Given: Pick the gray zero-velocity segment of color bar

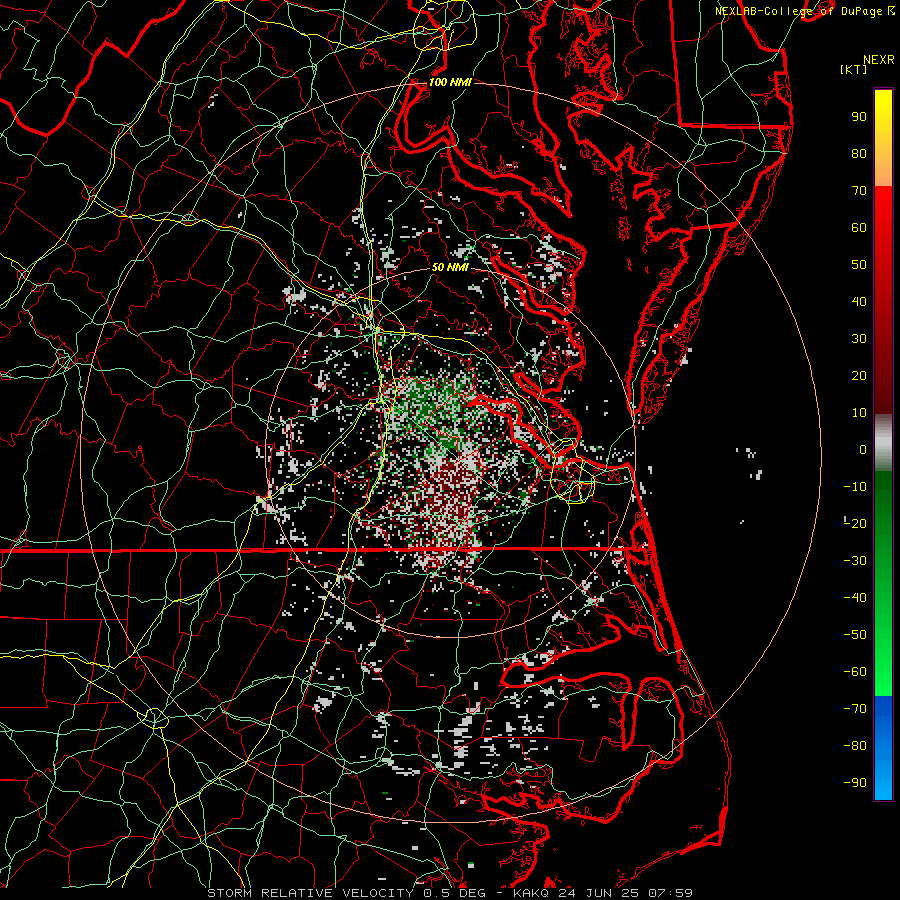Looking at the screenshot, I should [883, 443].
